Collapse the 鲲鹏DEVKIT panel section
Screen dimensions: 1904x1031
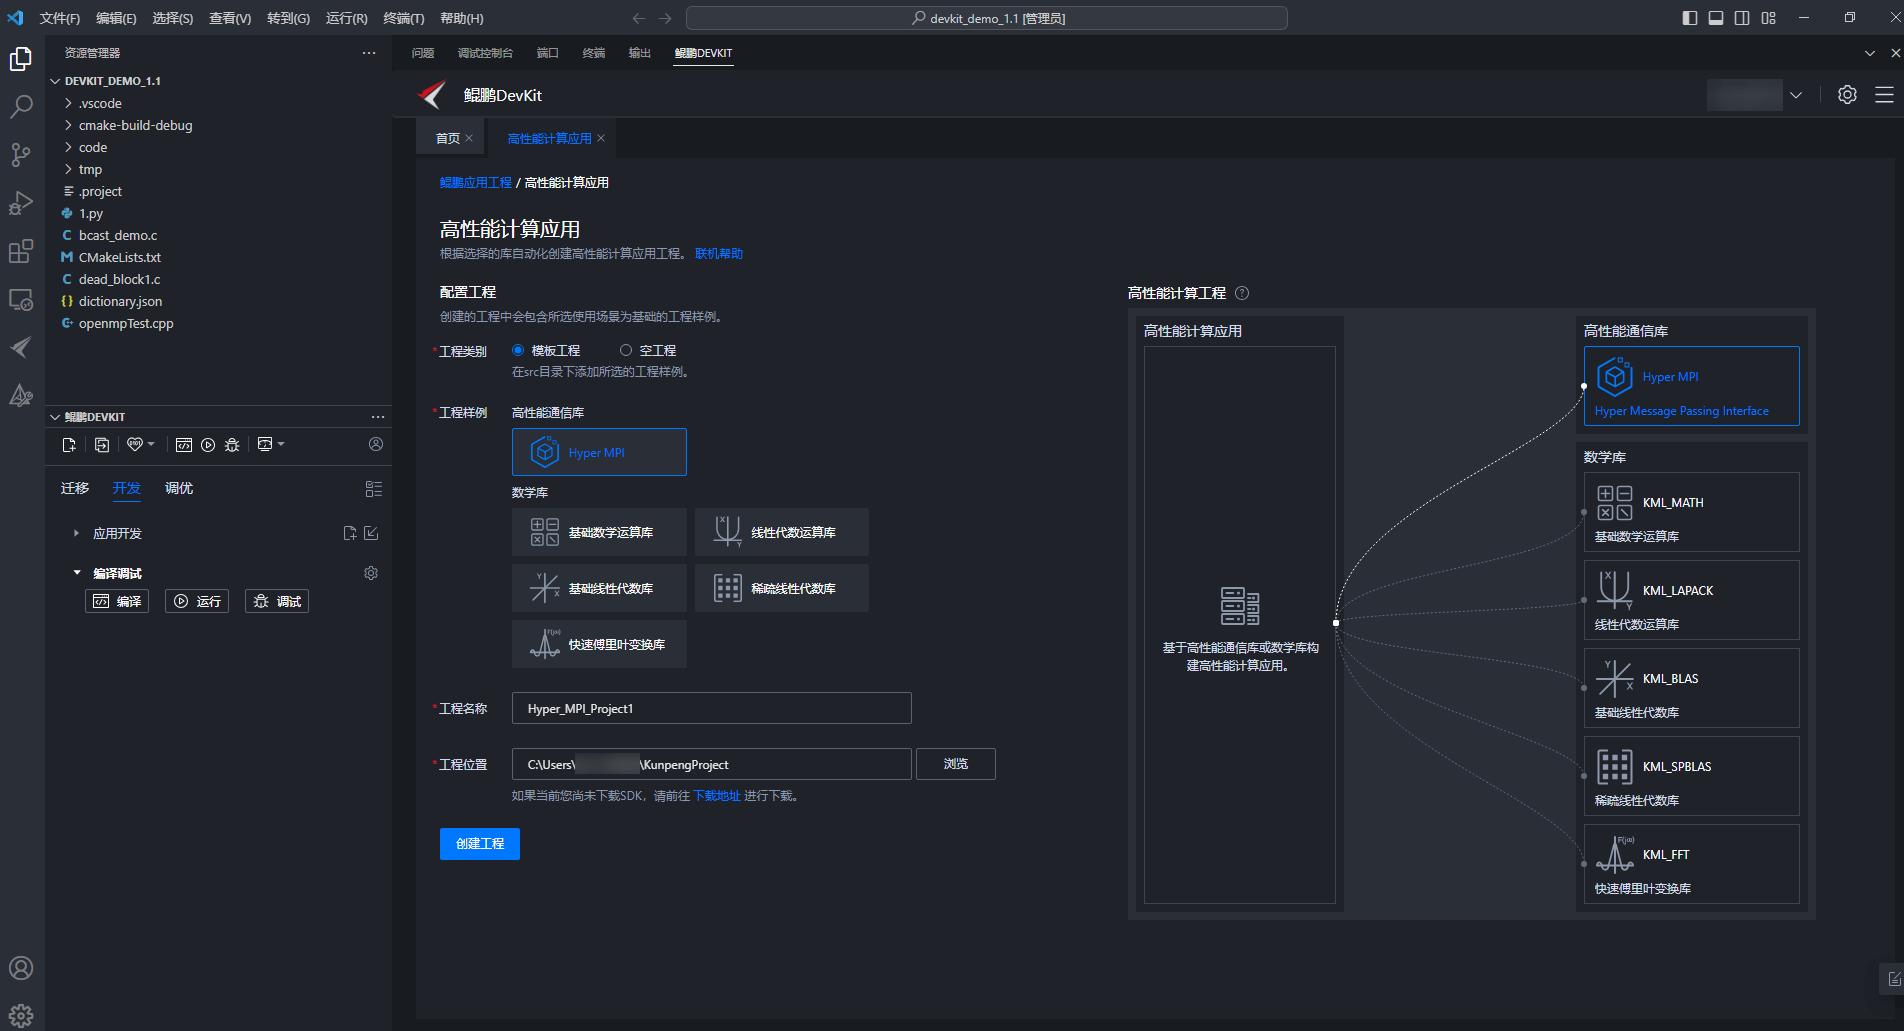pyautogui.click(x=55, y=417)
